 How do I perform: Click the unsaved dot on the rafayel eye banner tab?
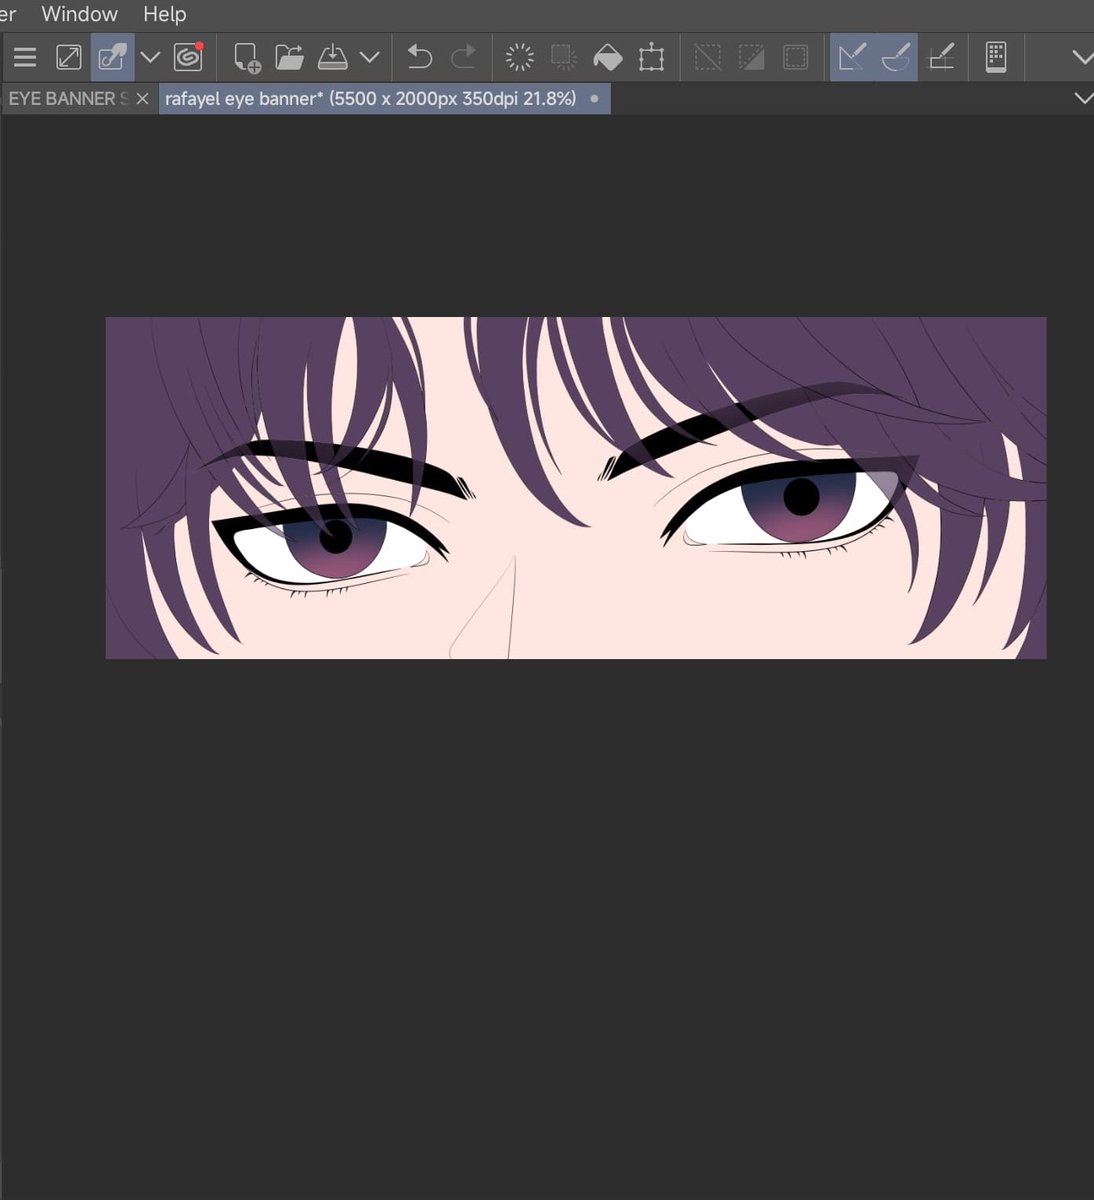(595, 99)
